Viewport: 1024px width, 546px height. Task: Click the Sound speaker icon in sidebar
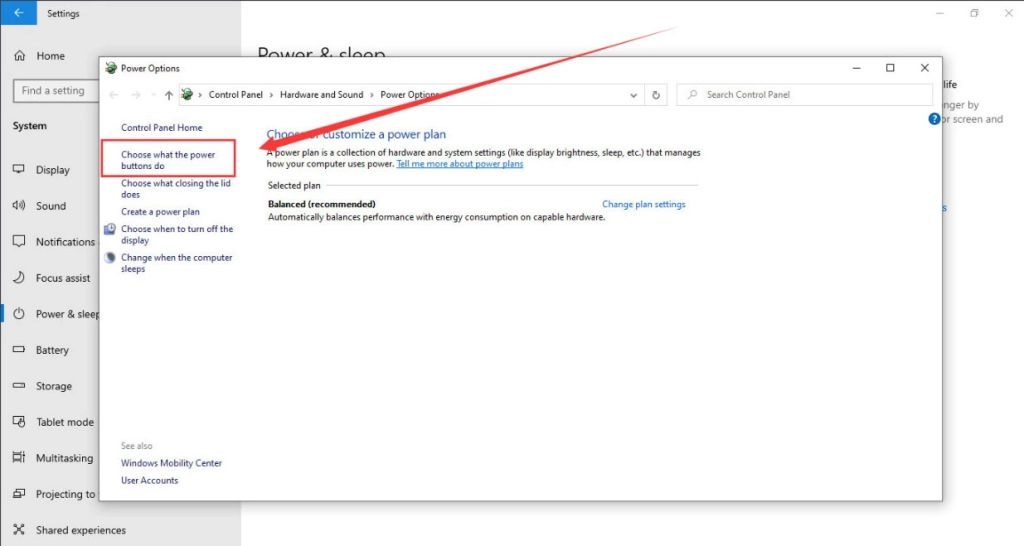(x=18, y=206)
